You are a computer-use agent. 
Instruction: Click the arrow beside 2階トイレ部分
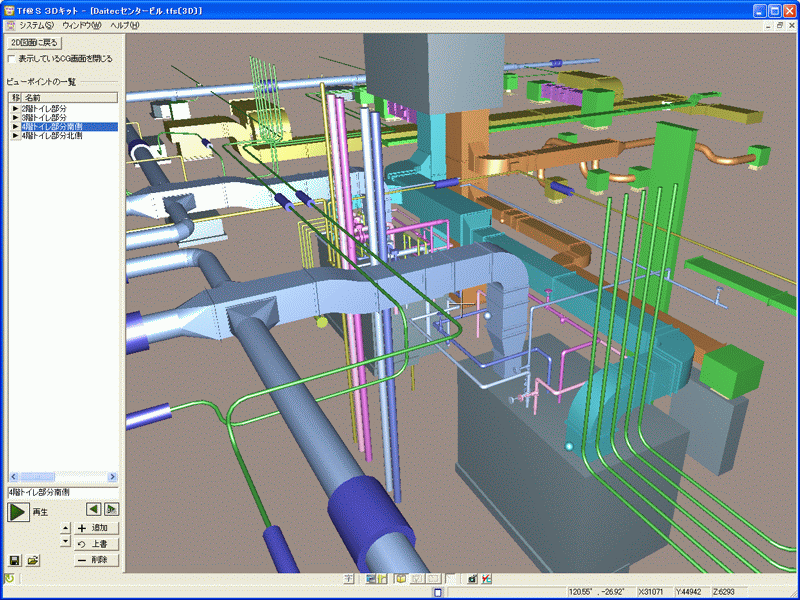pyautogui.click(x=15, y=109)
